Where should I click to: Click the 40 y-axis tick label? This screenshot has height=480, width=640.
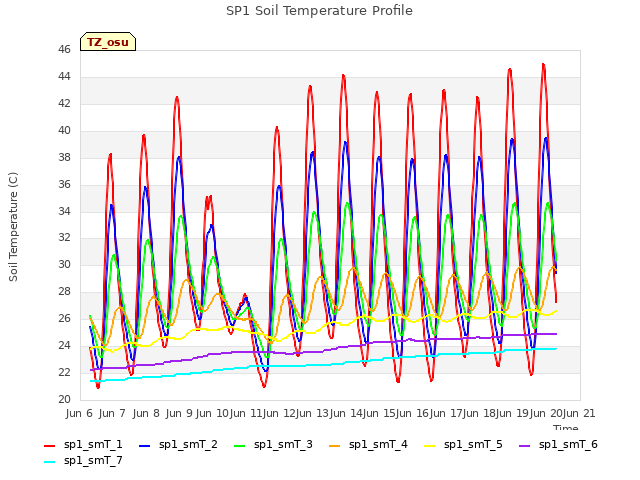click(x=64, y=131)
